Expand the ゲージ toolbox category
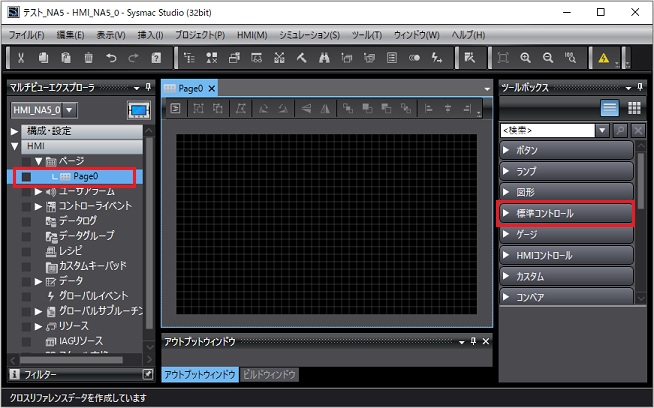This screenshot has height=408, width=654. tap(566, 234)
